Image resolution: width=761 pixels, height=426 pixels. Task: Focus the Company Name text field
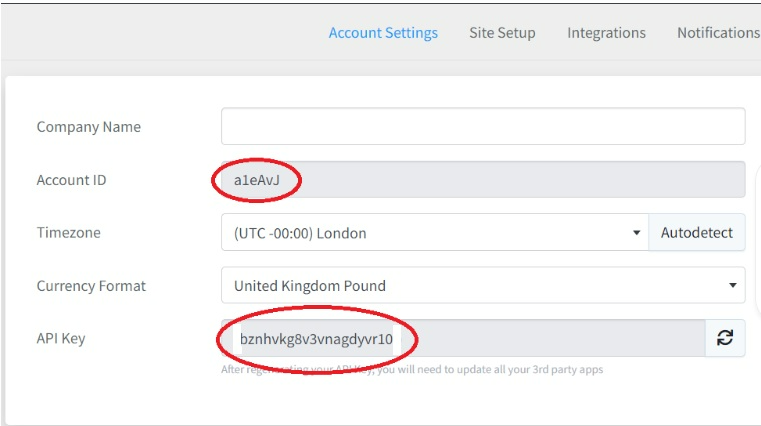[483, 127]
